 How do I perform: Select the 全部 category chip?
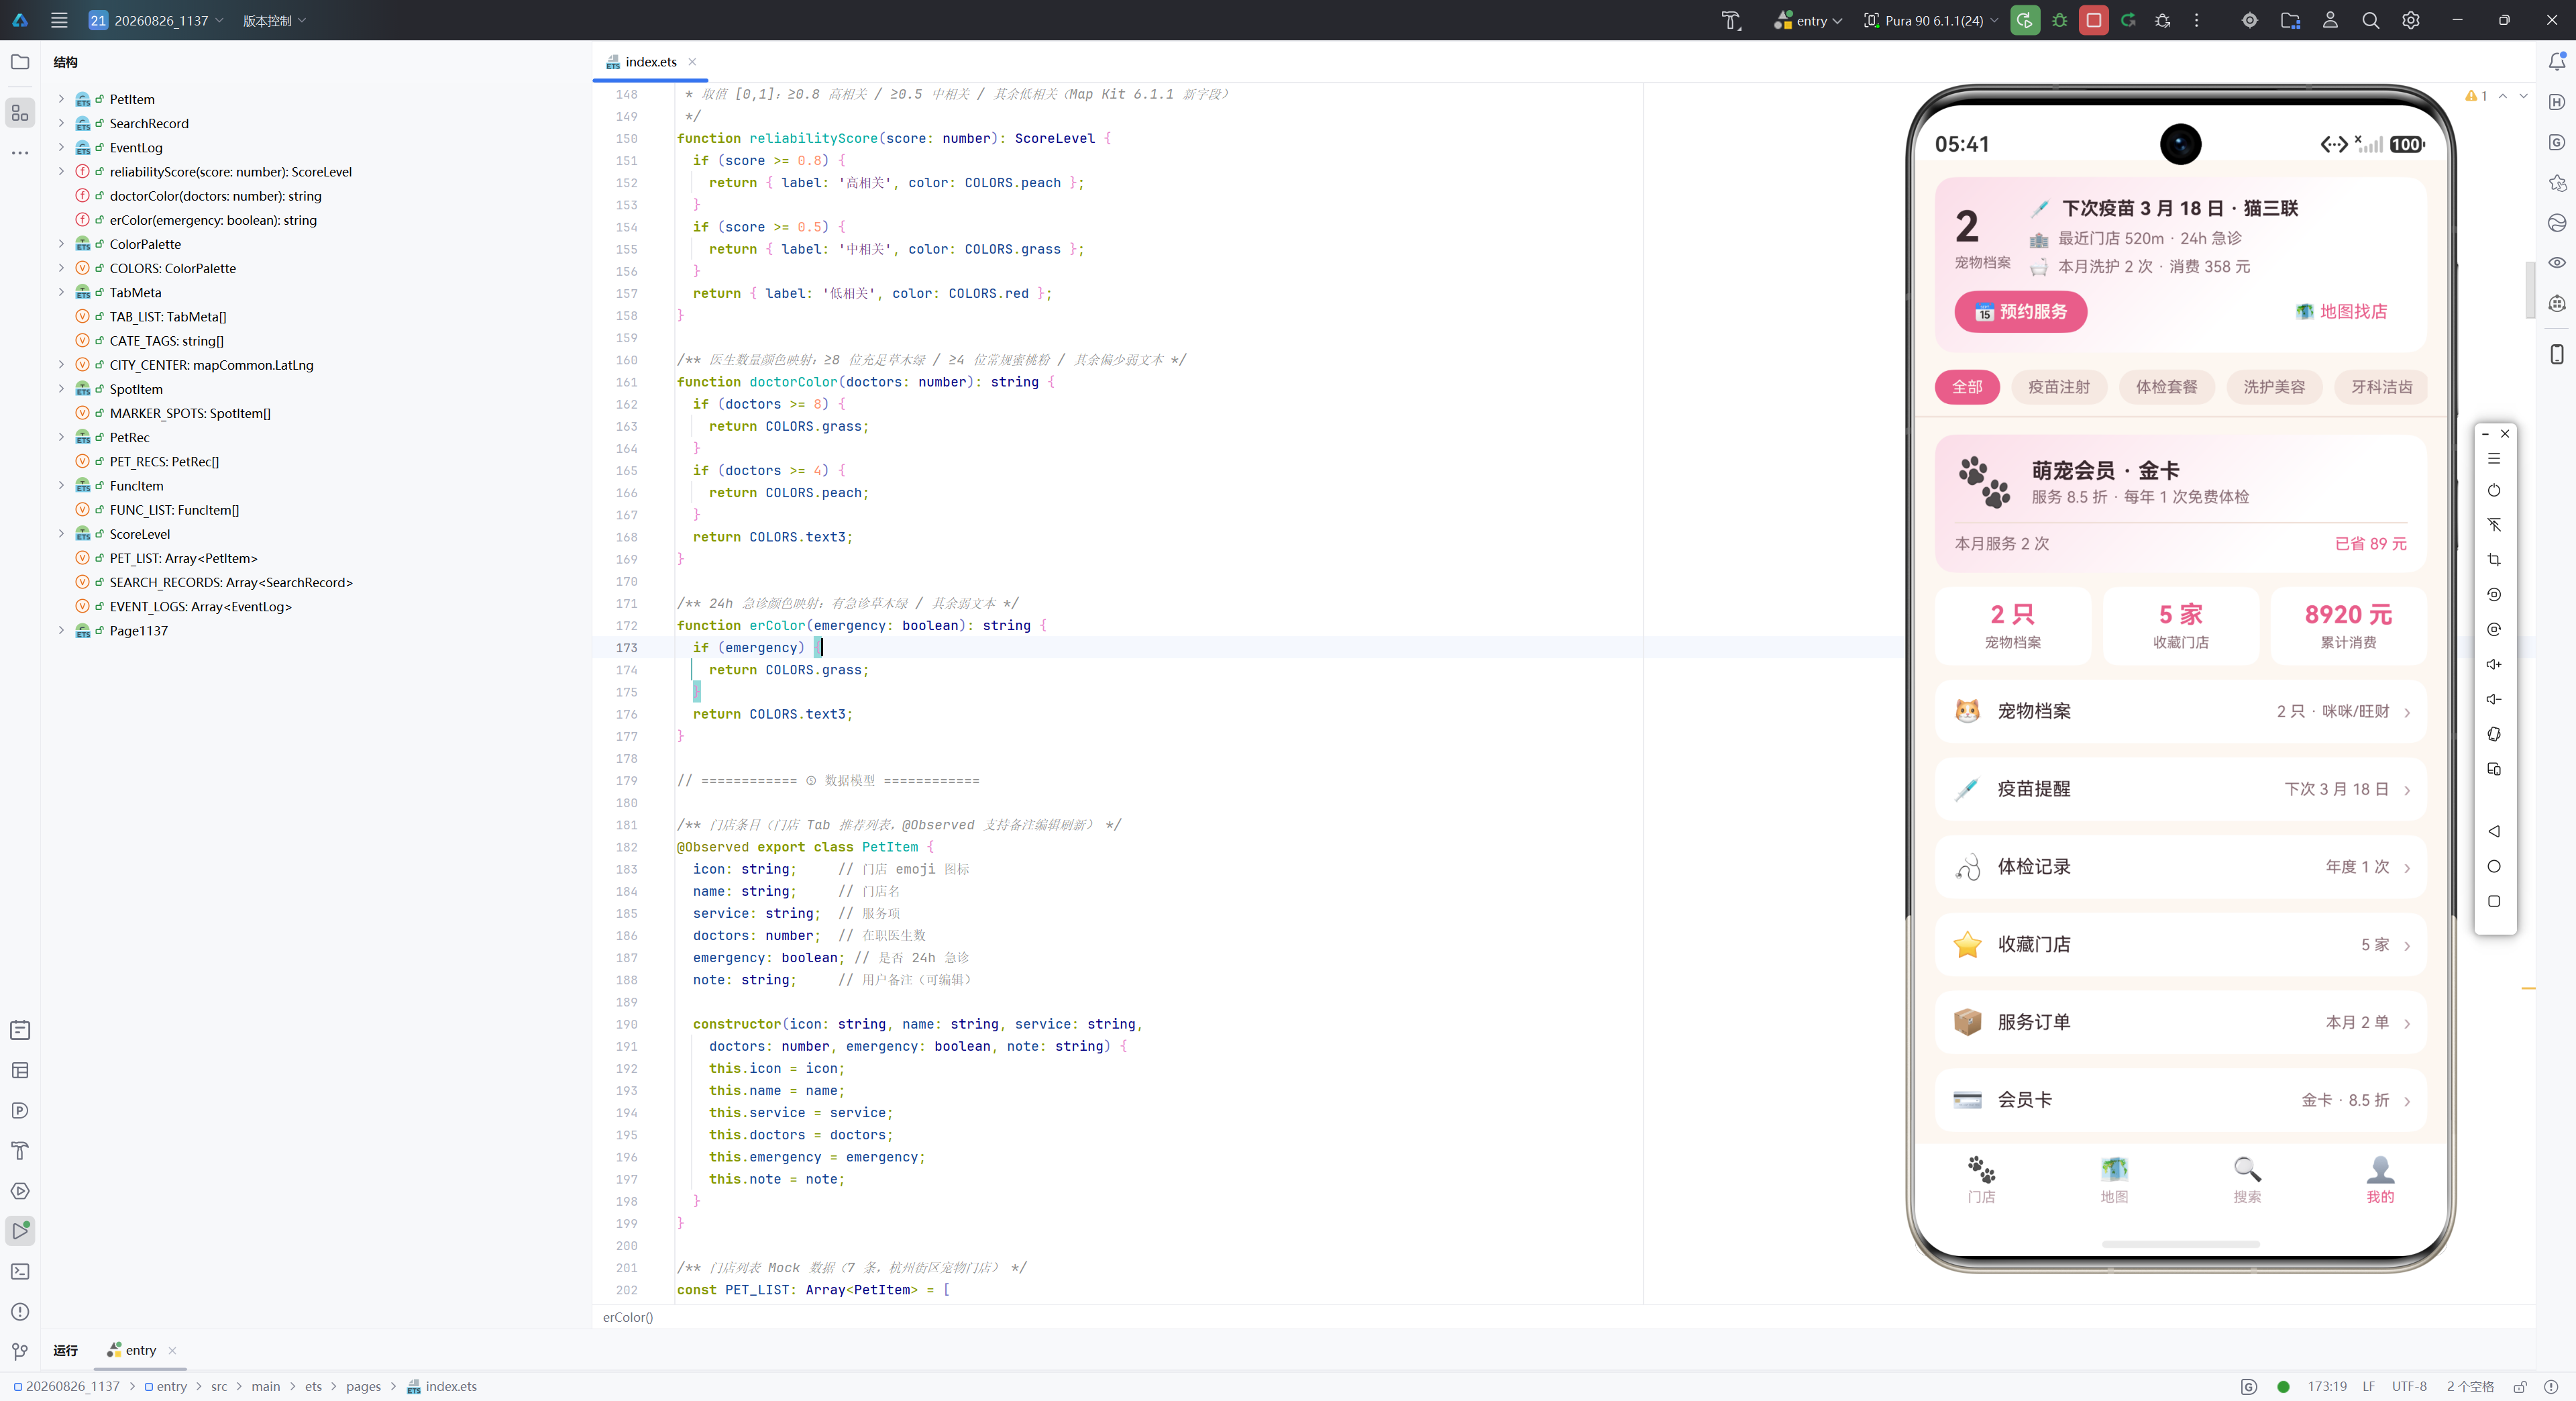(x=1967, y=387)
